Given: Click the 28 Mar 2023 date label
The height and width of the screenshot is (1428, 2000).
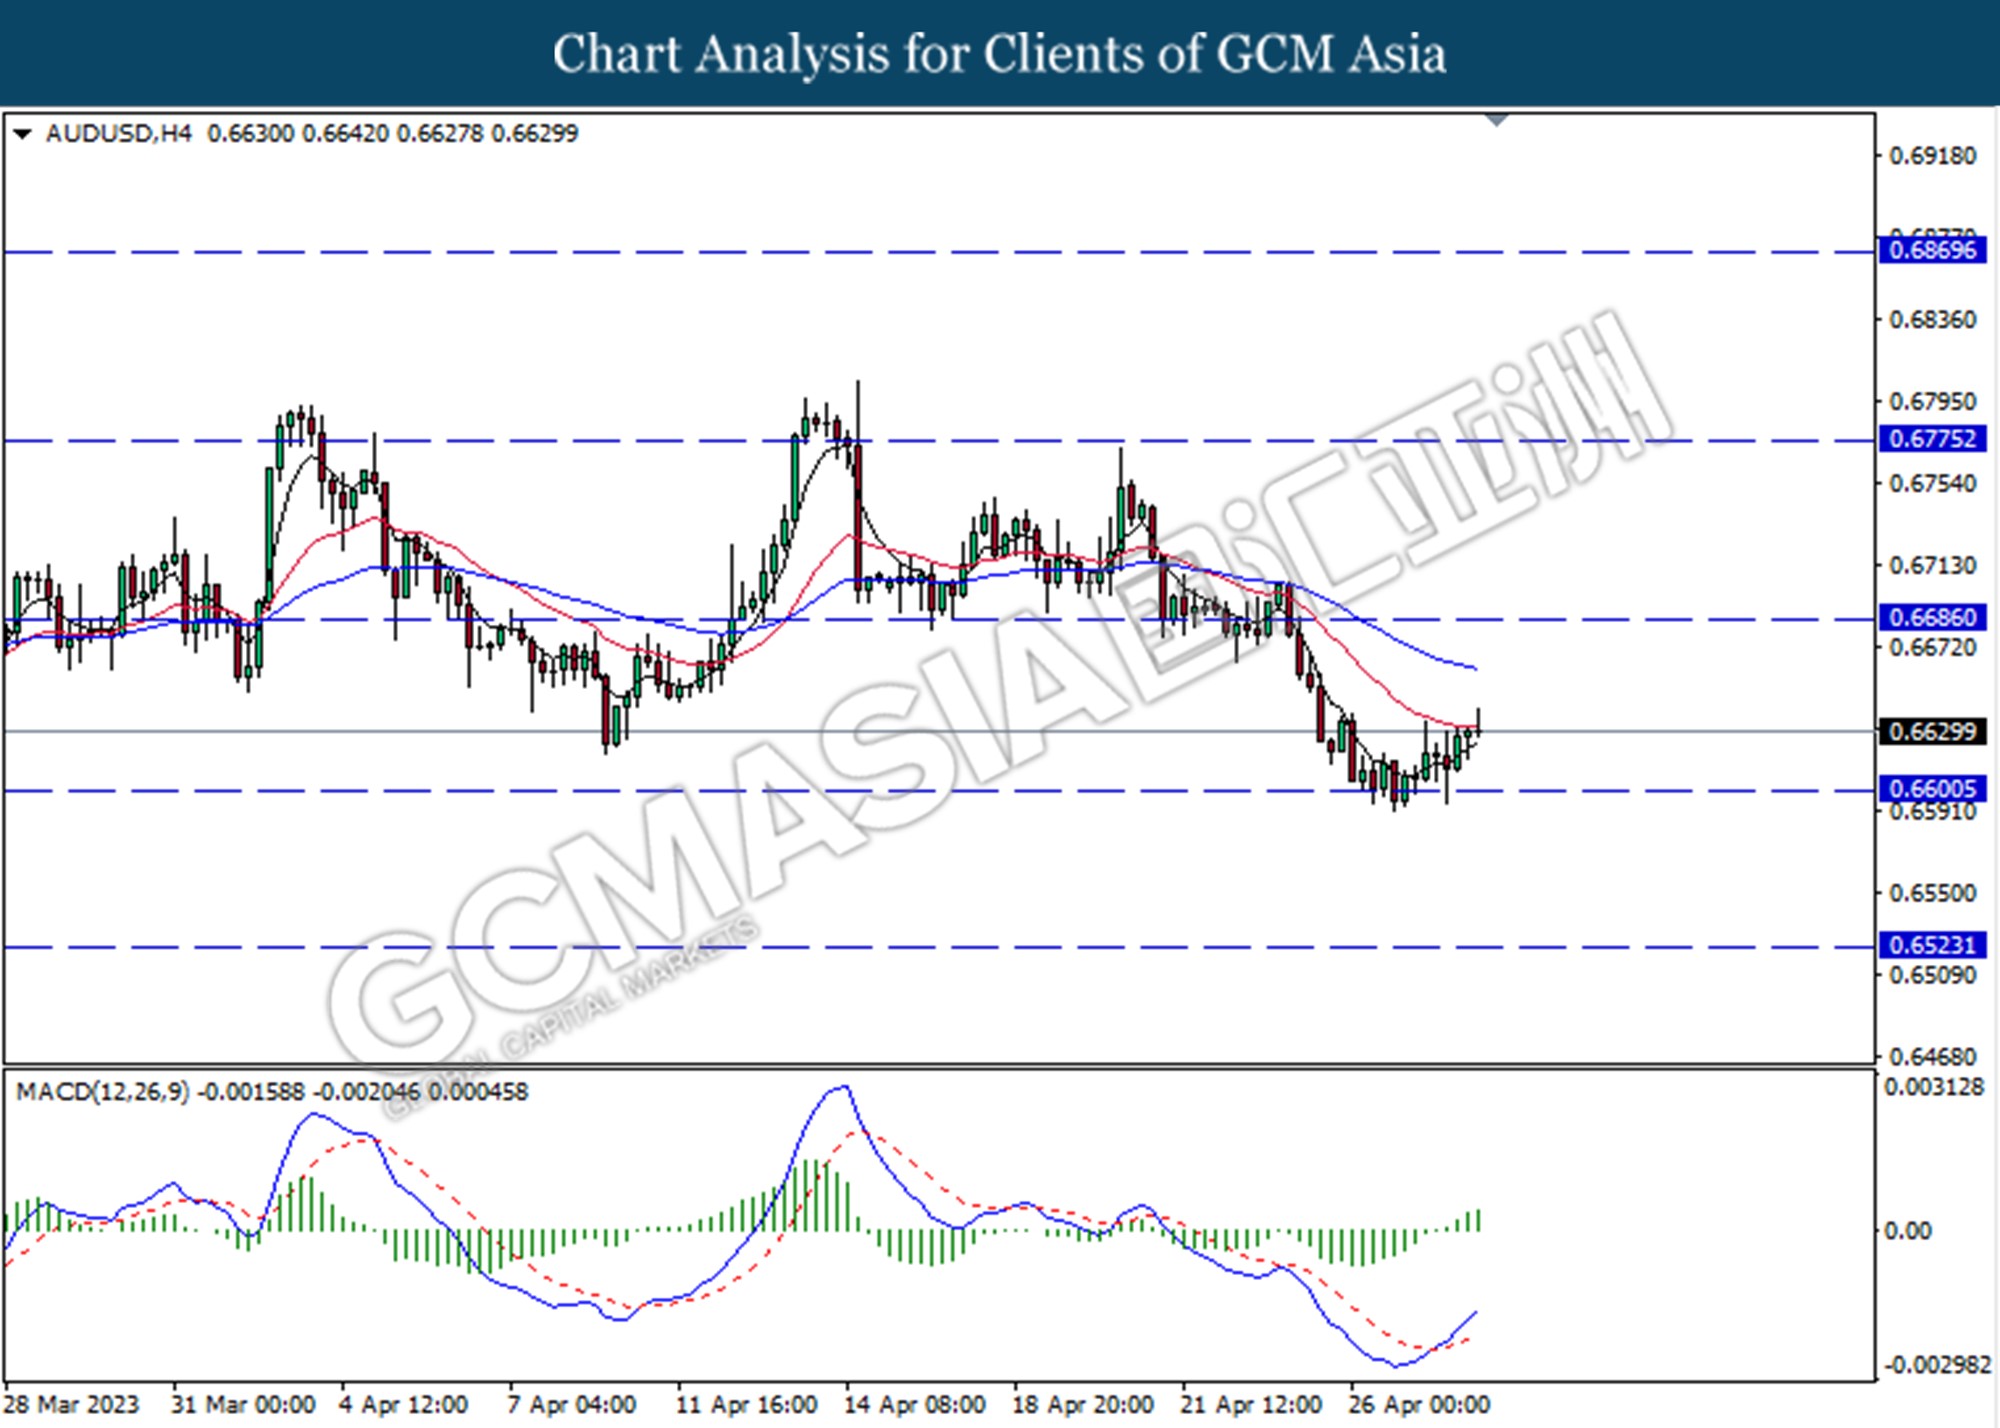Looking at the screenshot, I should 72,1405.
